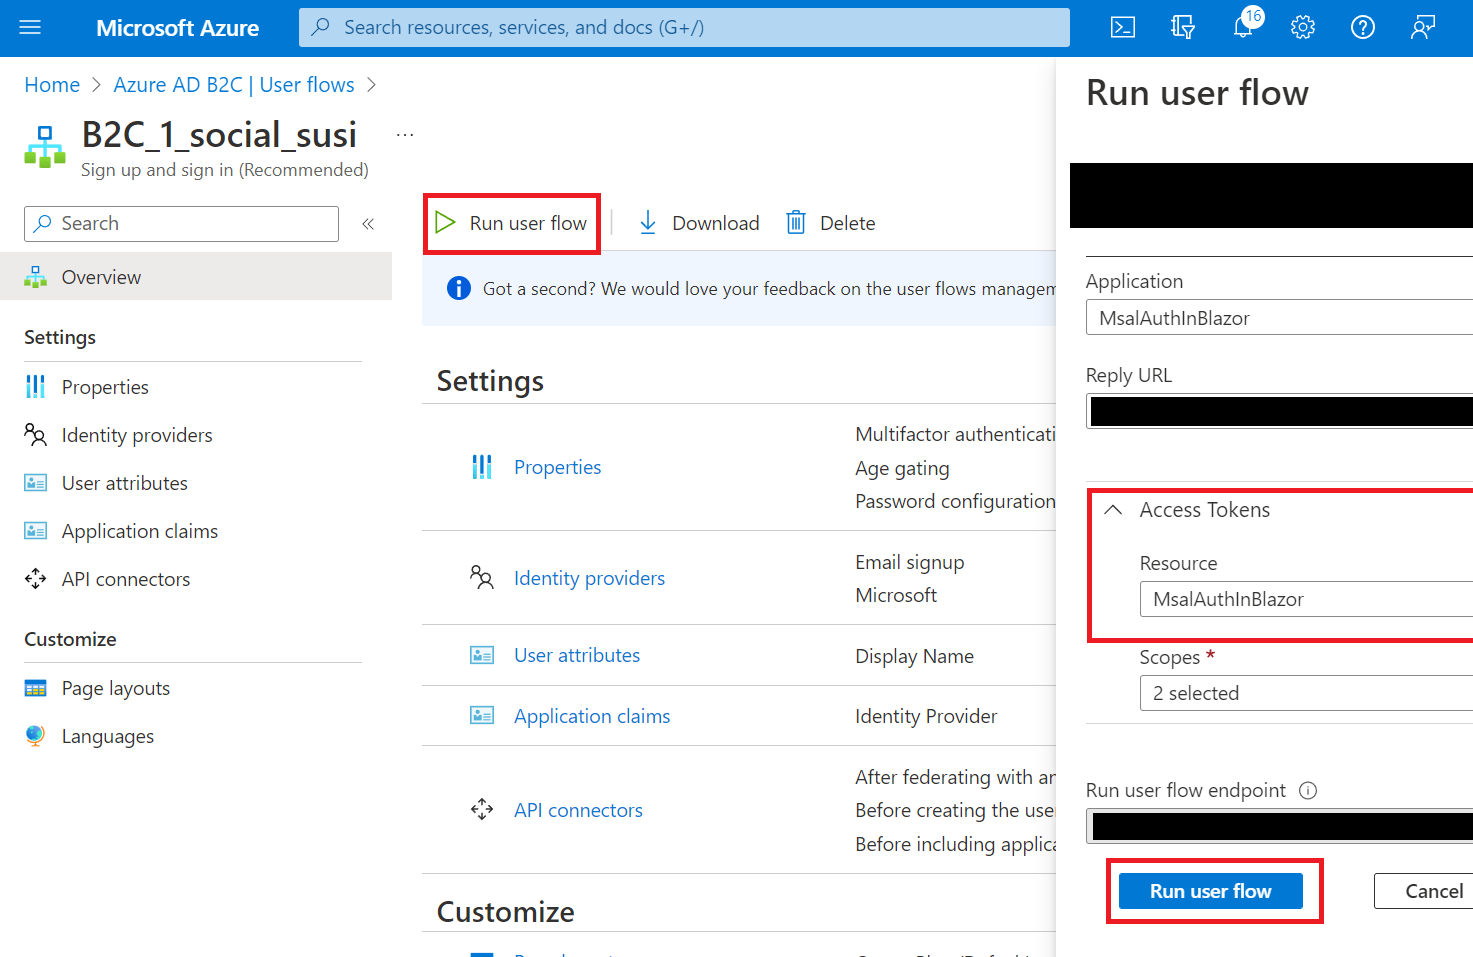Open Application claims link in Settings list

(x=592, y=716)
